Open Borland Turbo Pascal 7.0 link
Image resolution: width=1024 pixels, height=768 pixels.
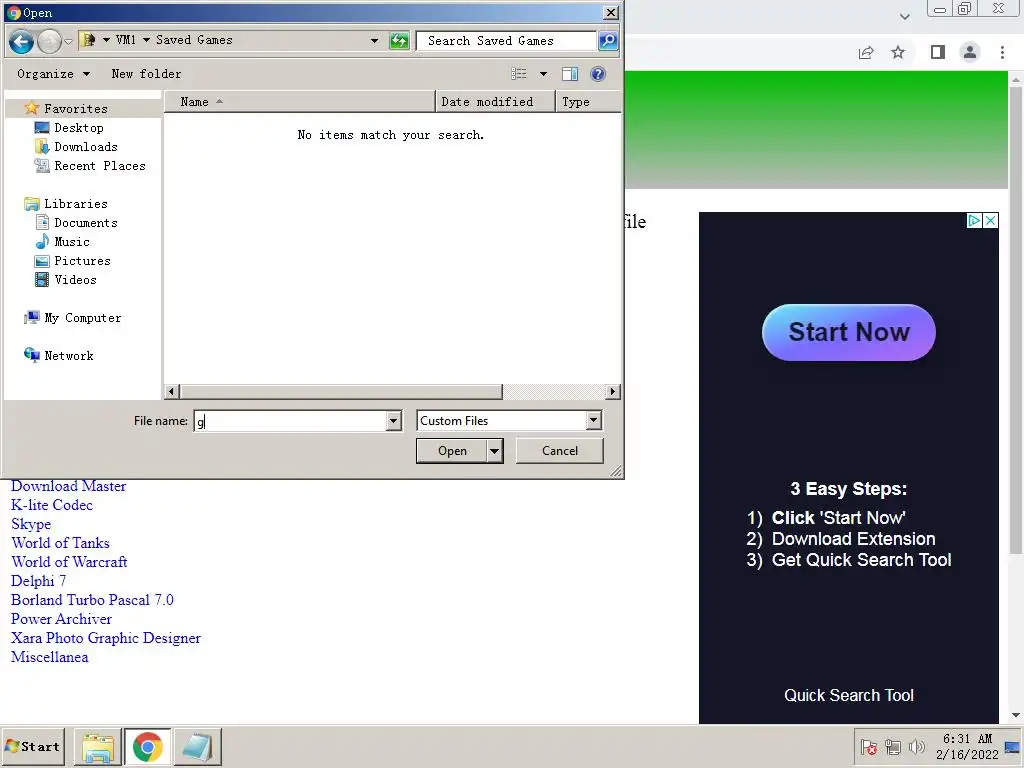tap(92, 600)
